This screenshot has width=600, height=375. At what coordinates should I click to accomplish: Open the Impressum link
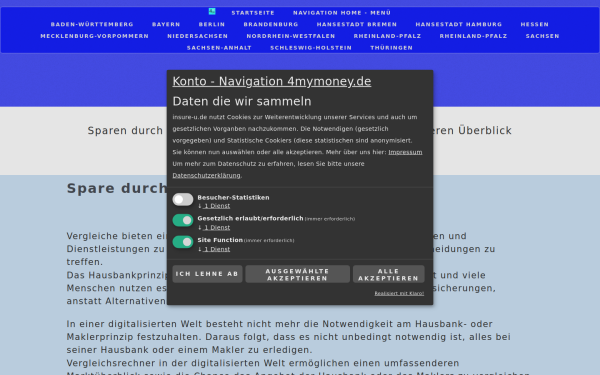(405, 152)
